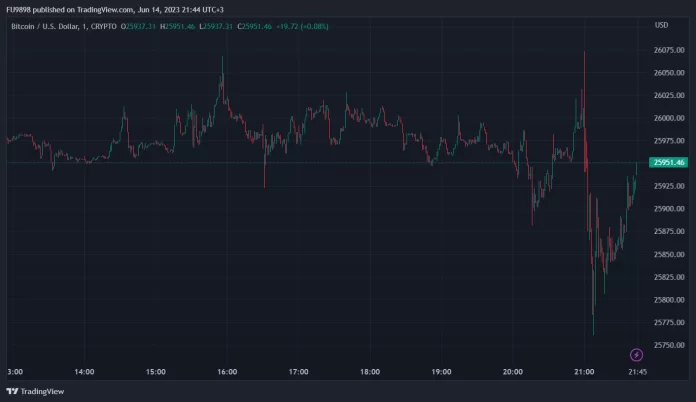Viewport: 696px width, 402px height.
Task: Click the close value C25951.46 in legend
Action: click(x=256, y=25)
